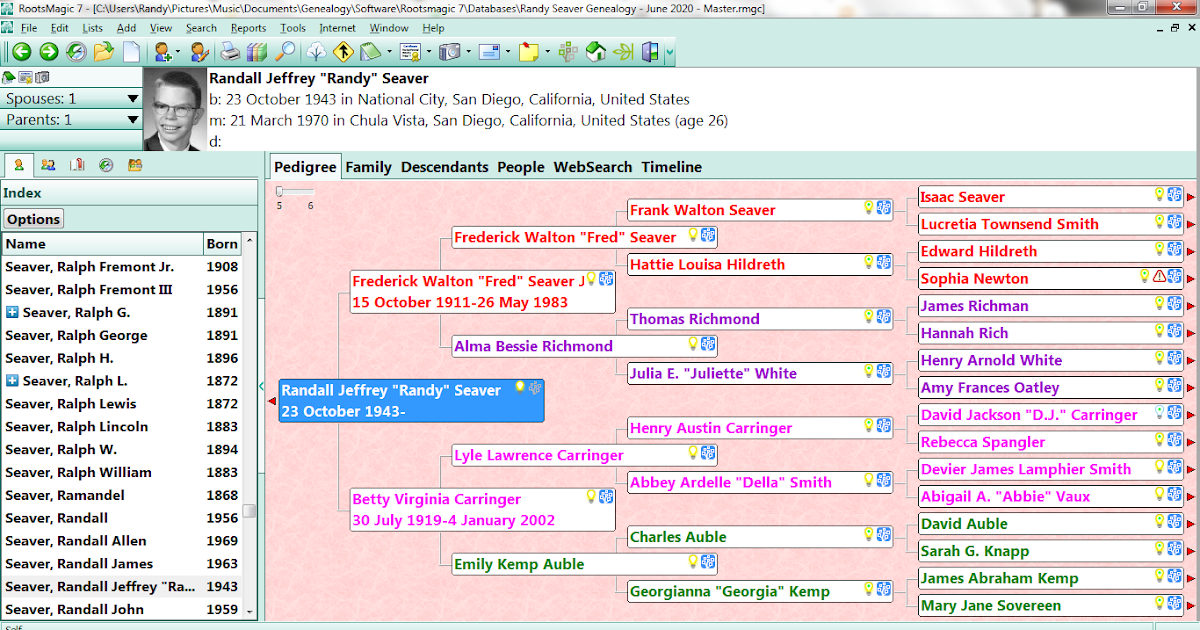Viewport: 1200px width, 630px height.
Task: Click the search magnifying glass icon
Action: tap(287, 51)
